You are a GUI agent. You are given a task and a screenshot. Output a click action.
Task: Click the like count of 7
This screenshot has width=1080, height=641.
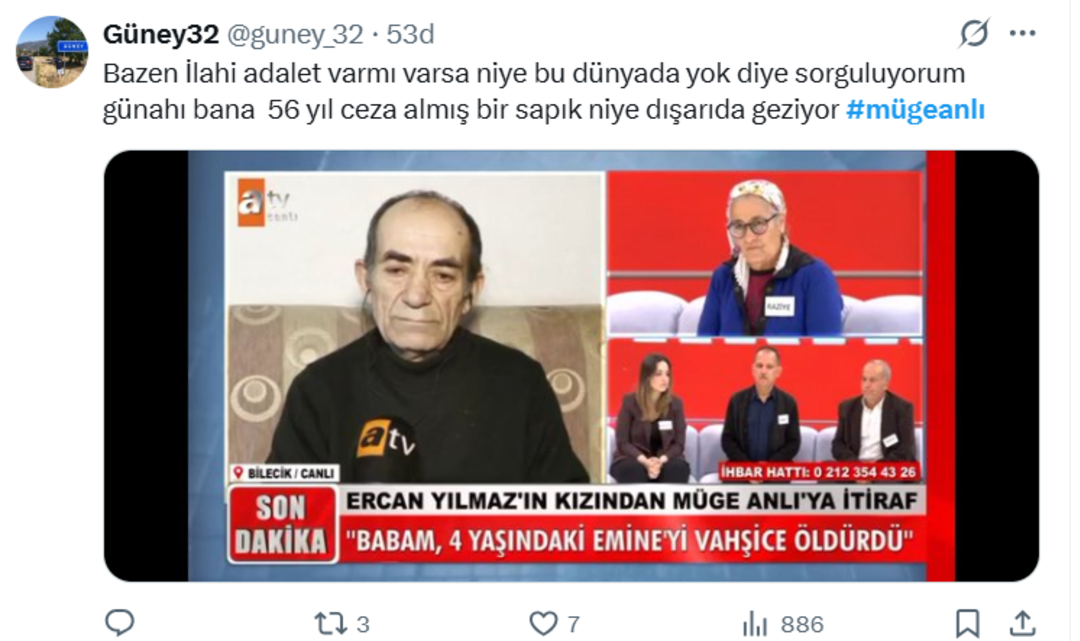click(x=573, y=624)
